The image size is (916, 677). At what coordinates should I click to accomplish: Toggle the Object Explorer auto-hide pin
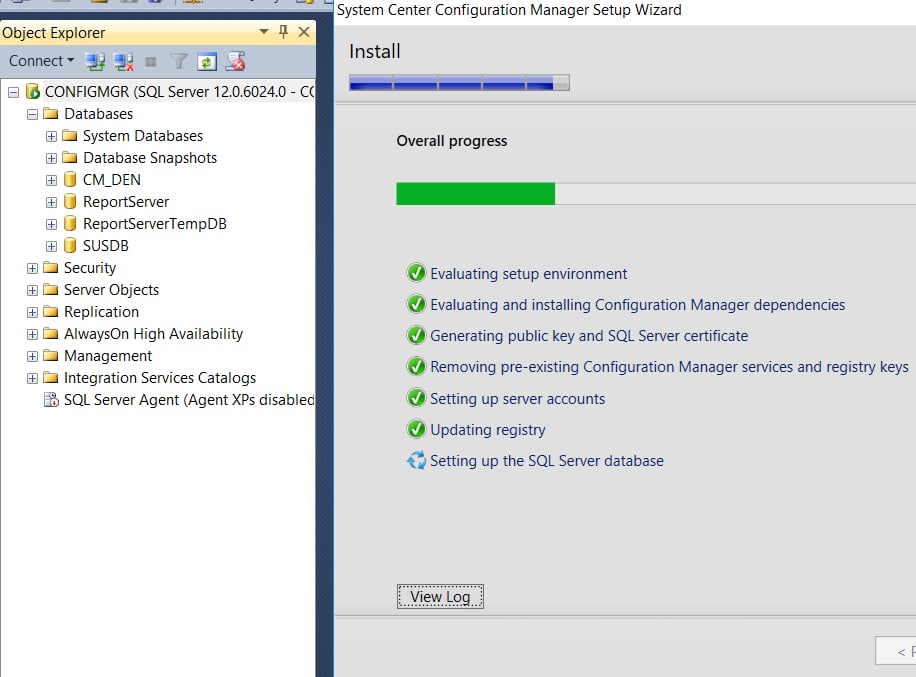283,32
